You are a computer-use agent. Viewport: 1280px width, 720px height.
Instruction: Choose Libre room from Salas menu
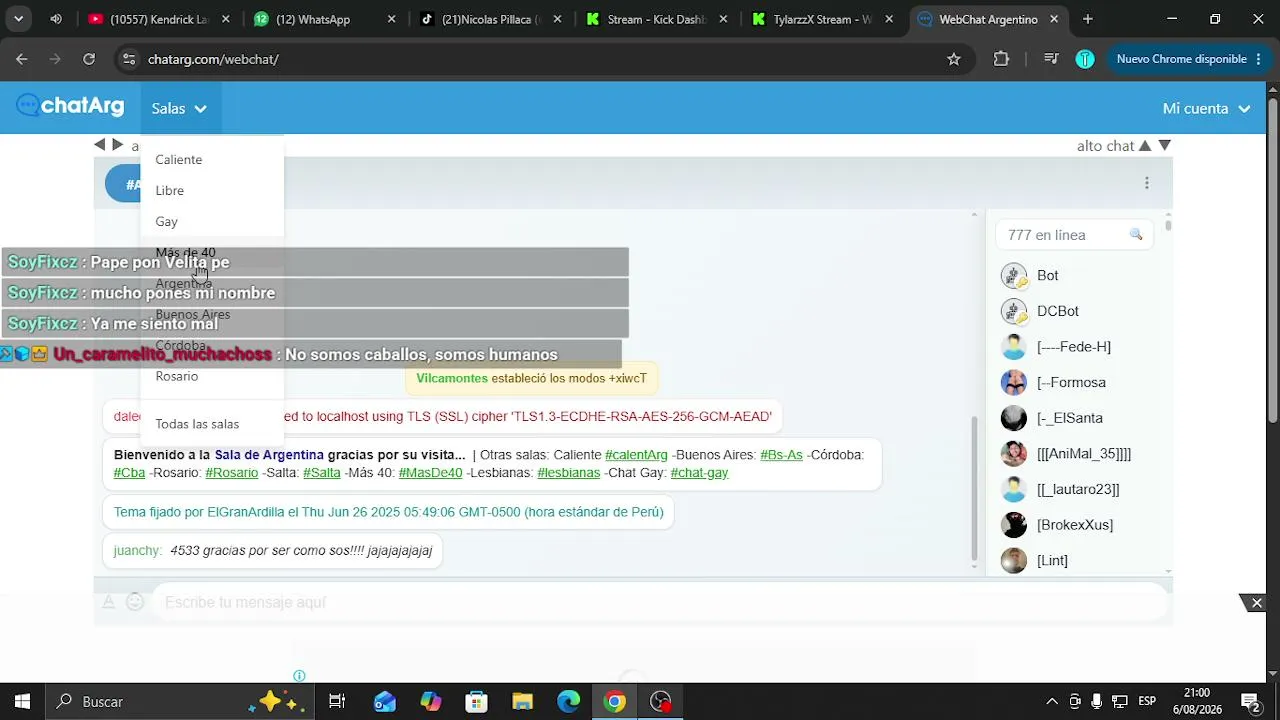170,190
